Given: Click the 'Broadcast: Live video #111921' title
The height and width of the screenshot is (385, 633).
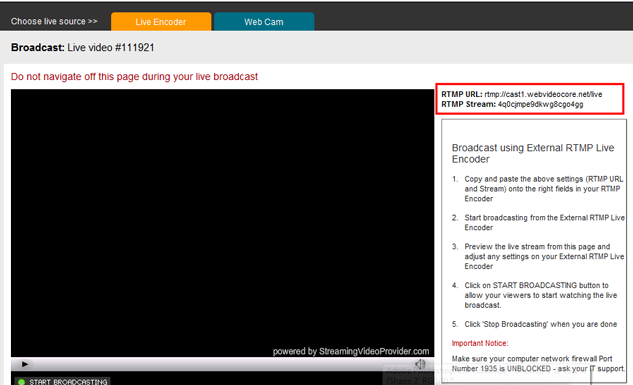Looking at the screenshot, I should 82,48.
